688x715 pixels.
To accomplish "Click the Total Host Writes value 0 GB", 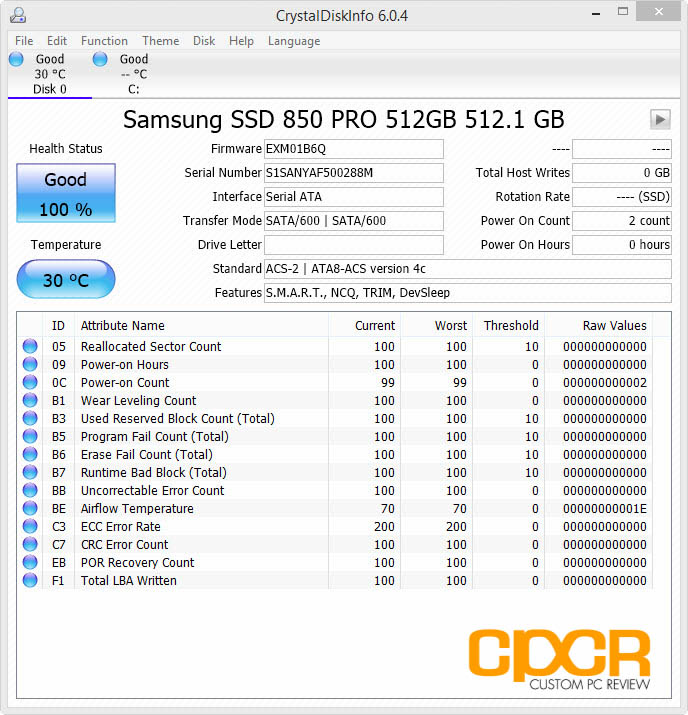I will click(622, 173).
